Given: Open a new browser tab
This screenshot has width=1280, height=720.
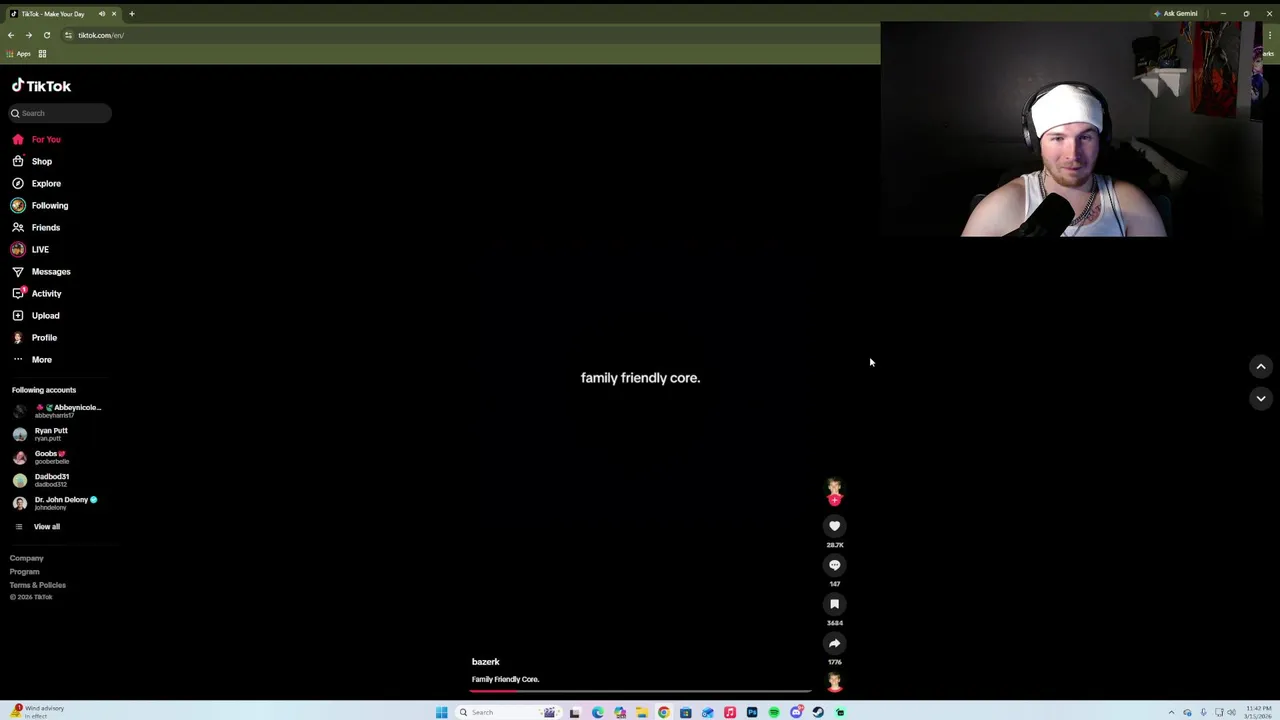Looking at the screenshot, I should 132,14.
